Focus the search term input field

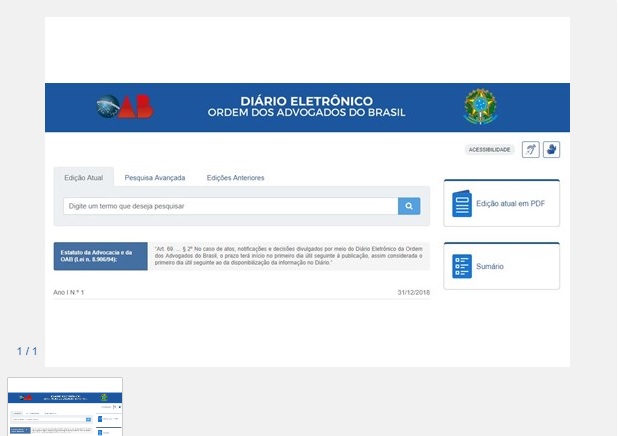coord(231,206)
